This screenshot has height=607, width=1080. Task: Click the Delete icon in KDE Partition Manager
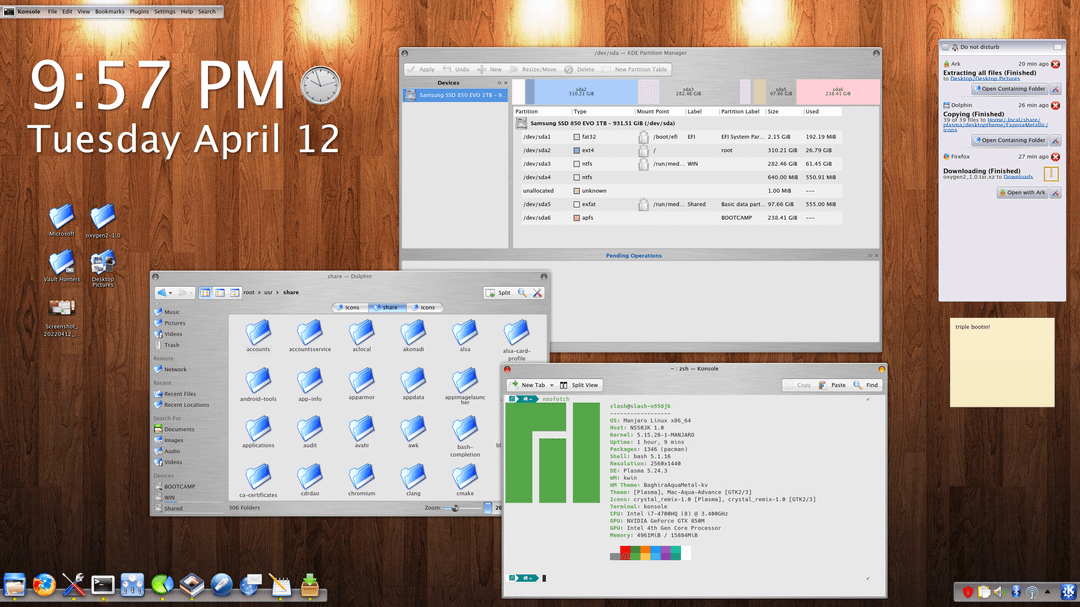tap(569, 69)
